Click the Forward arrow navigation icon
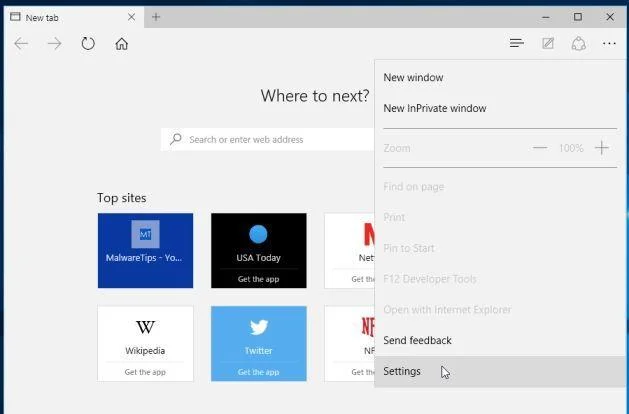Viewport: 629px width, 414px height. click(x=55, y=43)
